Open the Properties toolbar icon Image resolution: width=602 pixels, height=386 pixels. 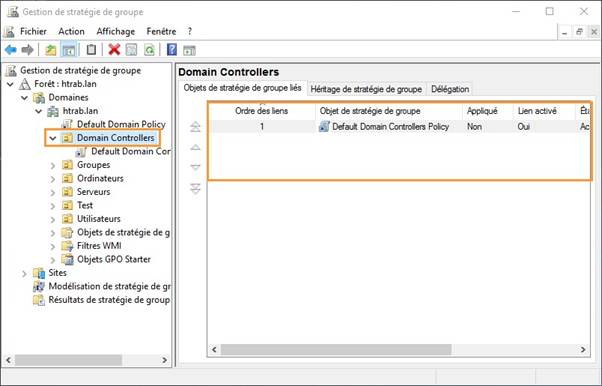131,50
